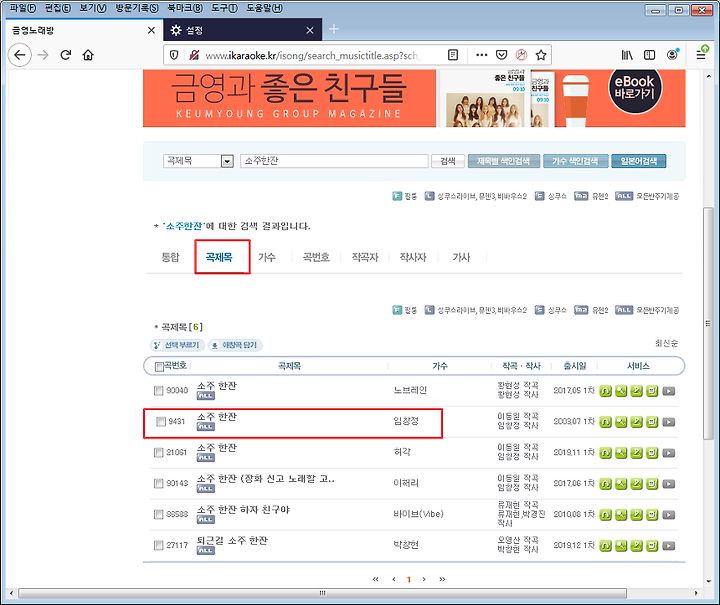Check the box for song 86588
The image size is (720, 605).
pos(159,514)
